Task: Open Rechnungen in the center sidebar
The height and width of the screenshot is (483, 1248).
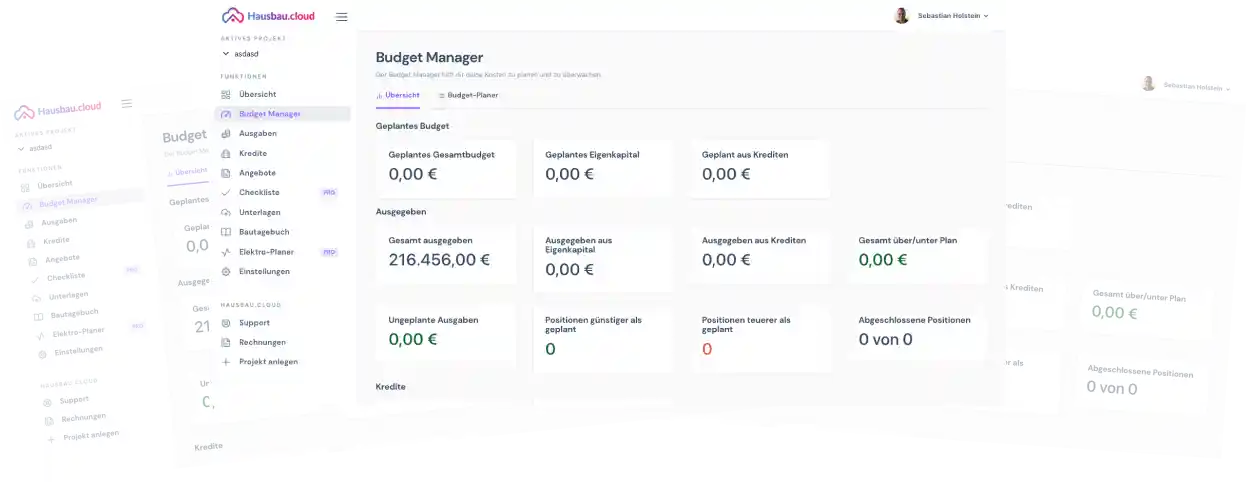Action: [262, 342]
